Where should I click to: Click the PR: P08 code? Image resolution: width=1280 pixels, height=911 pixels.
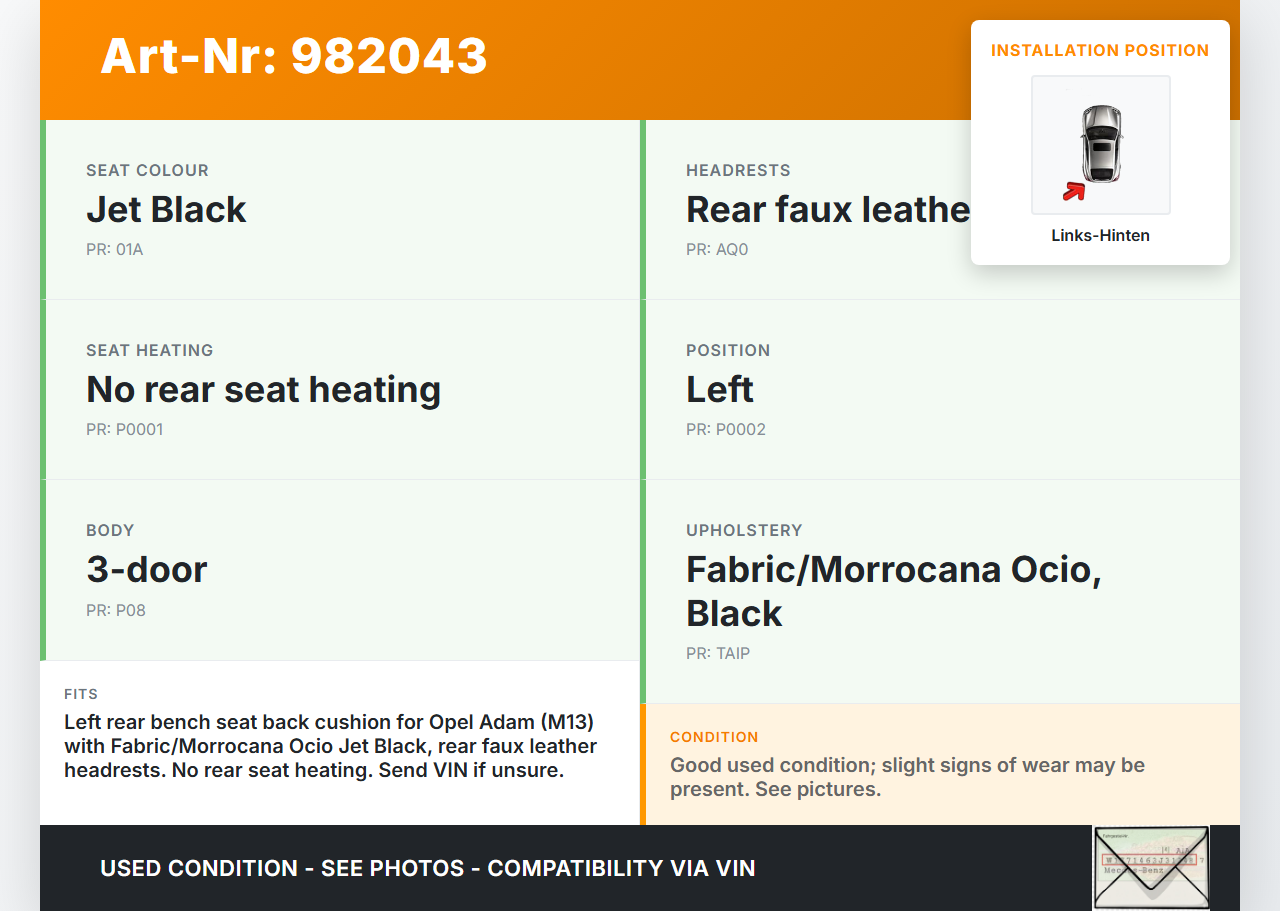point(116,610)
